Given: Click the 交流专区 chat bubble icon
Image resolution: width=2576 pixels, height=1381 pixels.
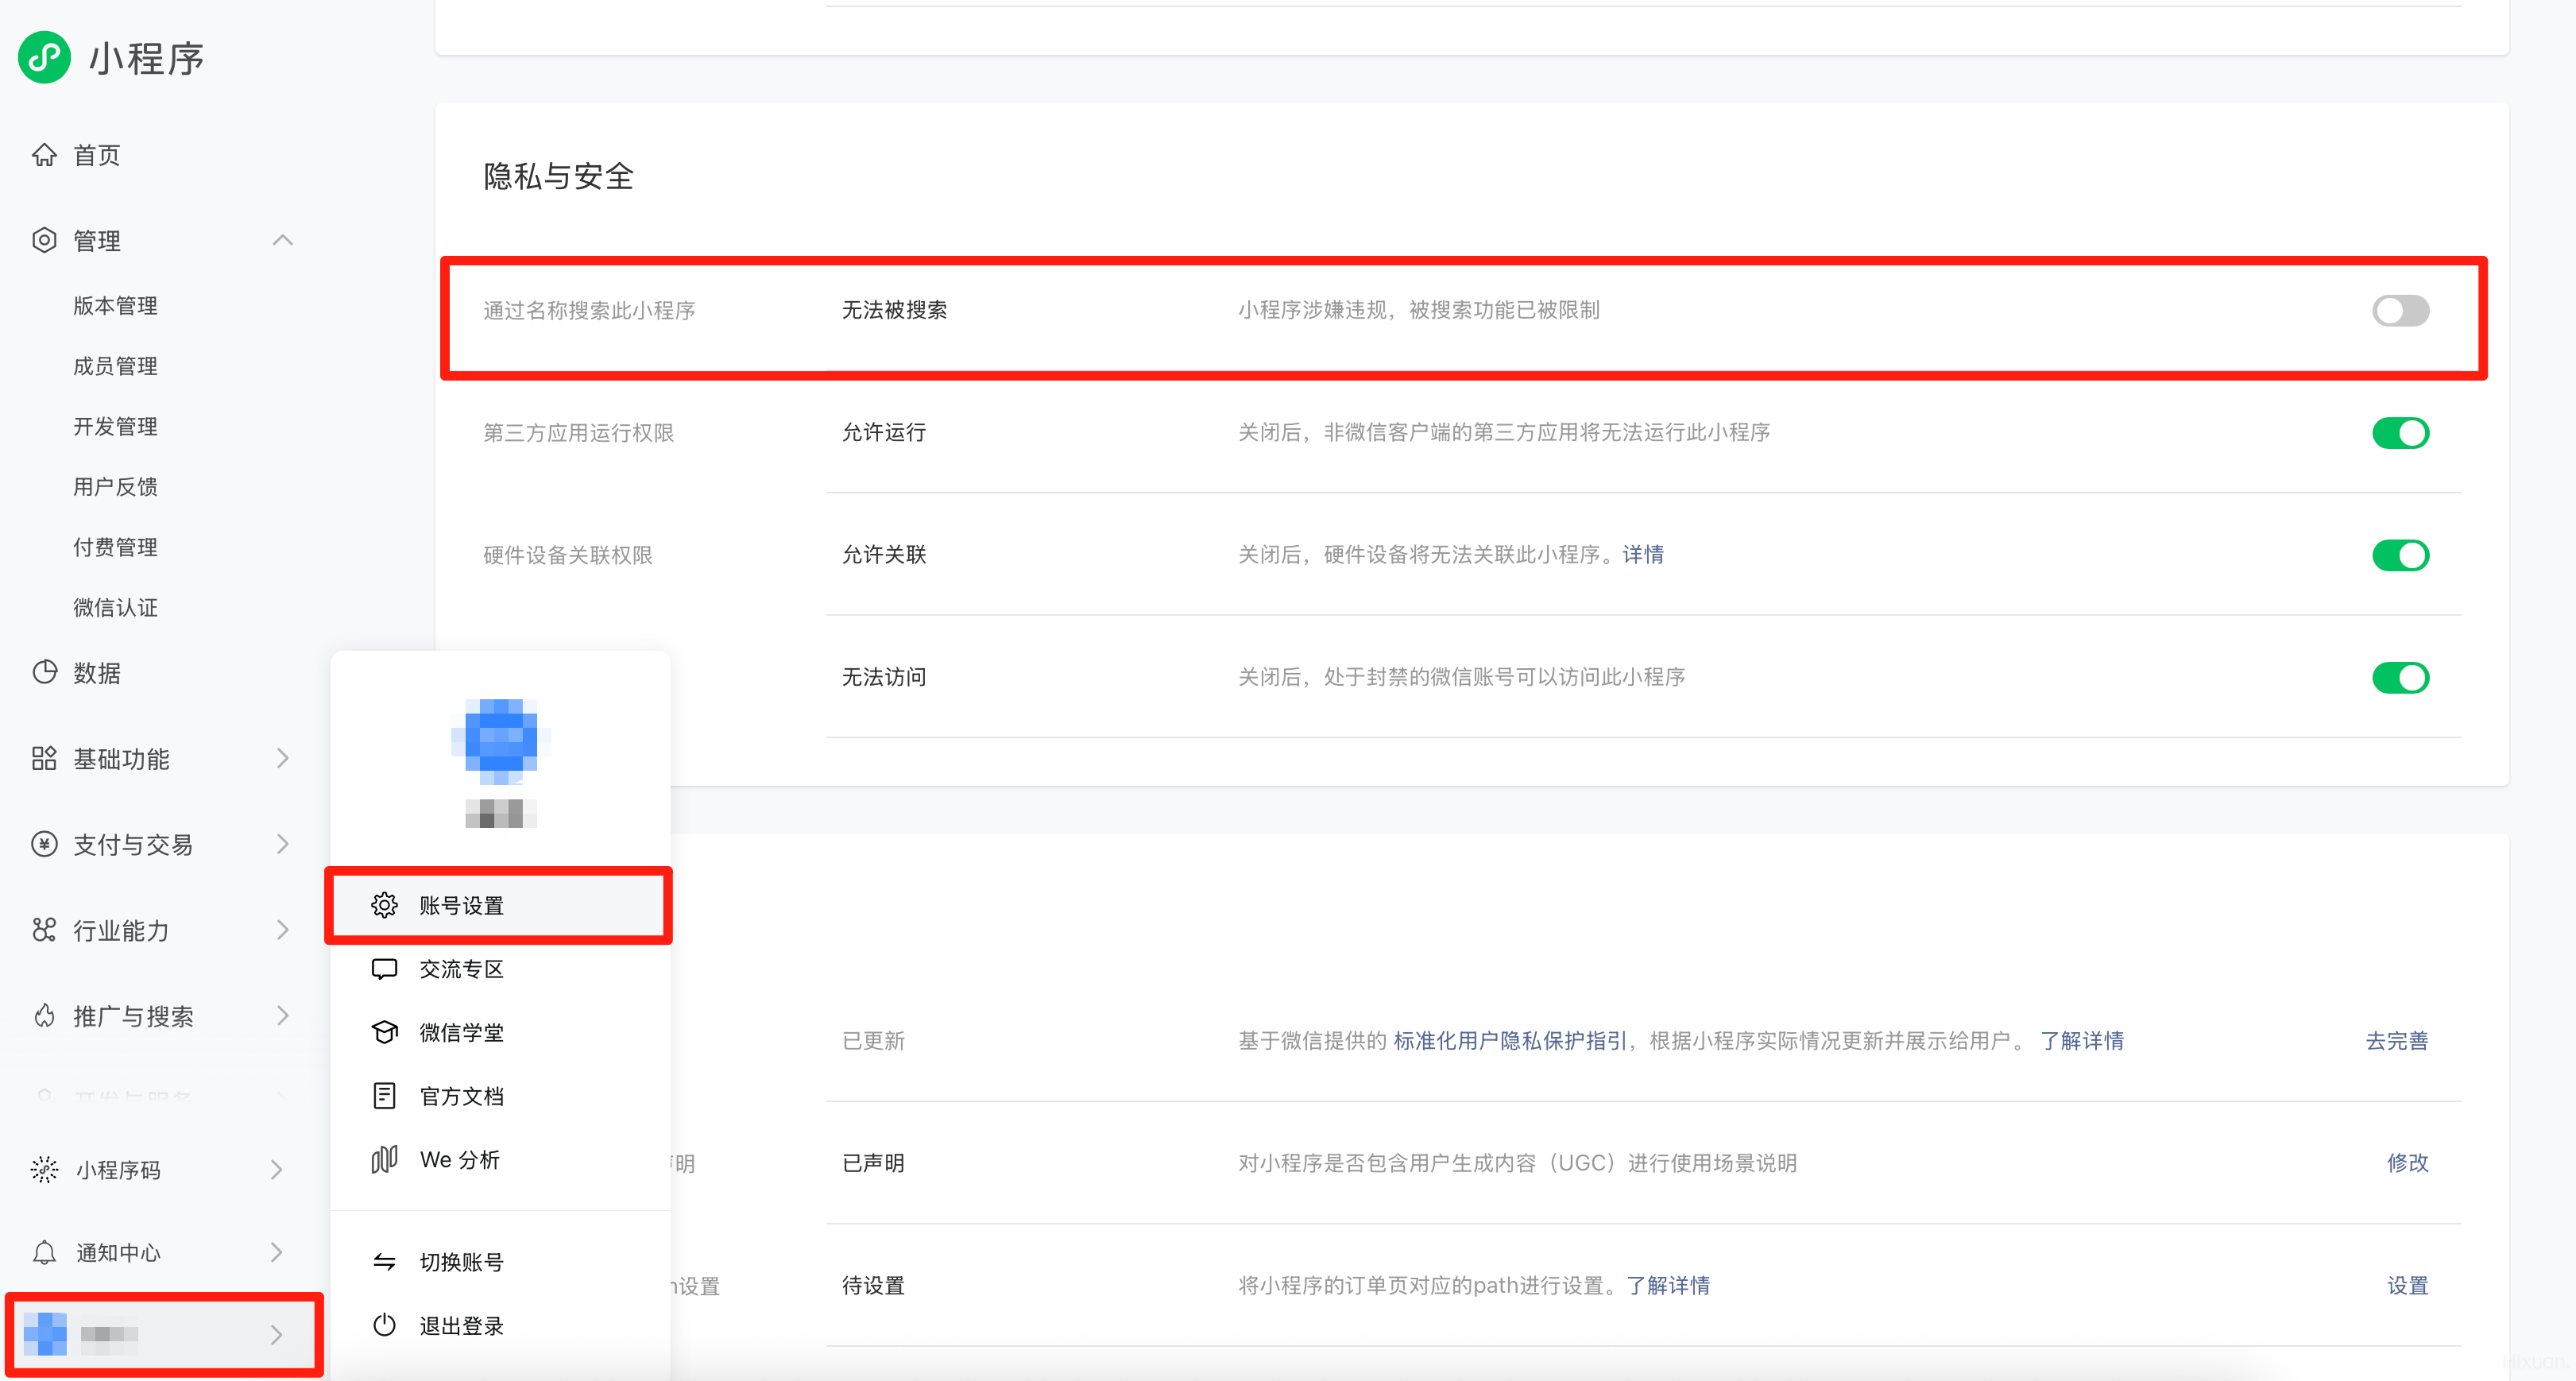Looking at the screenshot, I should (x=384, y=969).
